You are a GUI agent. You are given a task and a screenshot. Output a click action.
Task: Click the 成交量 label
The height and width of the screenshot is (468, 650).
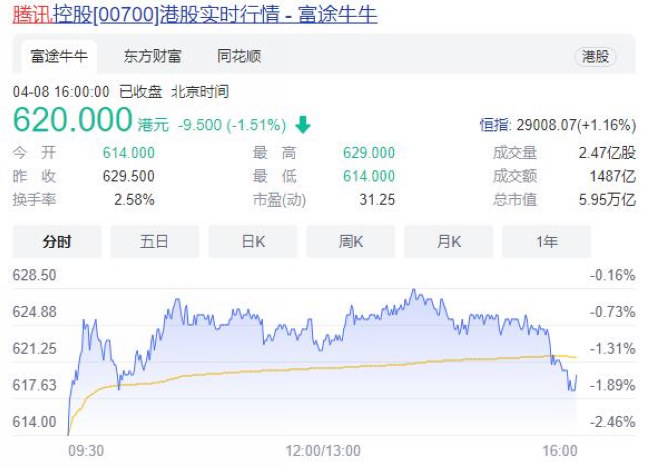click(x=515, y=153)
